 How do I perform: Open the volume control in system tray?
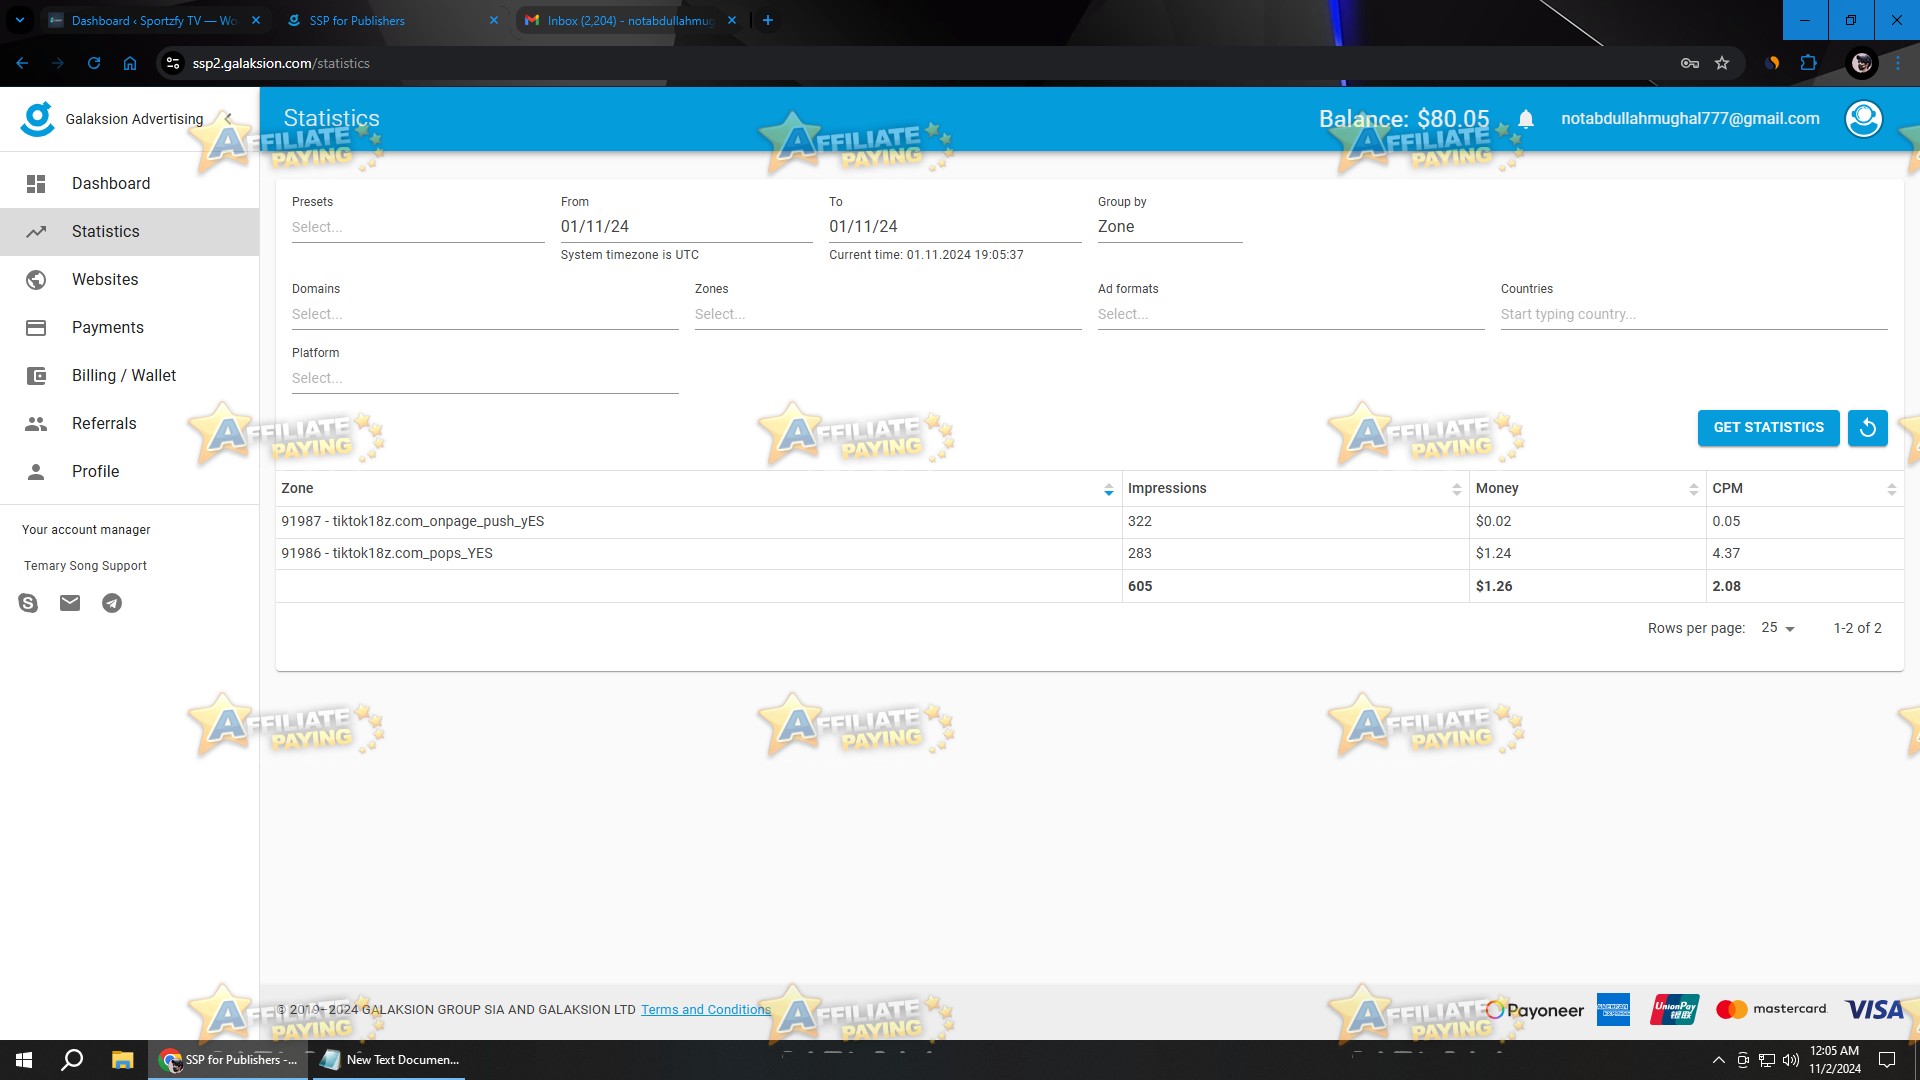(1790, 1060)
